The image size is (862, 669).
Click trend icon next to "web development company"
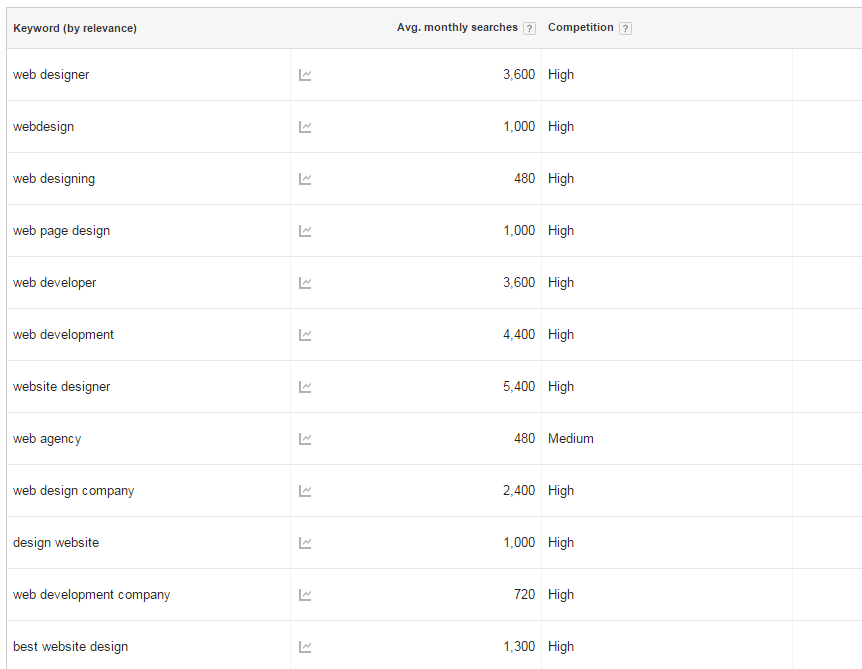tap(304, 594)
